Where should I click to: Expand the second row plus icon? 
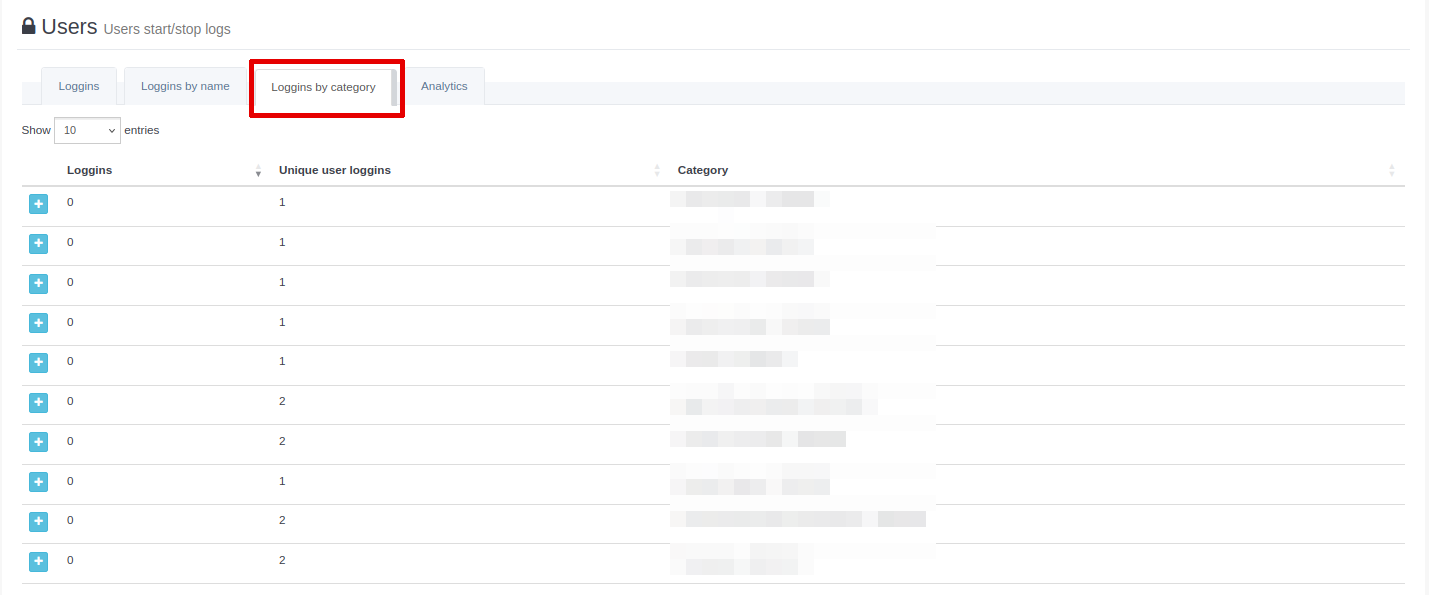pos(38,243)
